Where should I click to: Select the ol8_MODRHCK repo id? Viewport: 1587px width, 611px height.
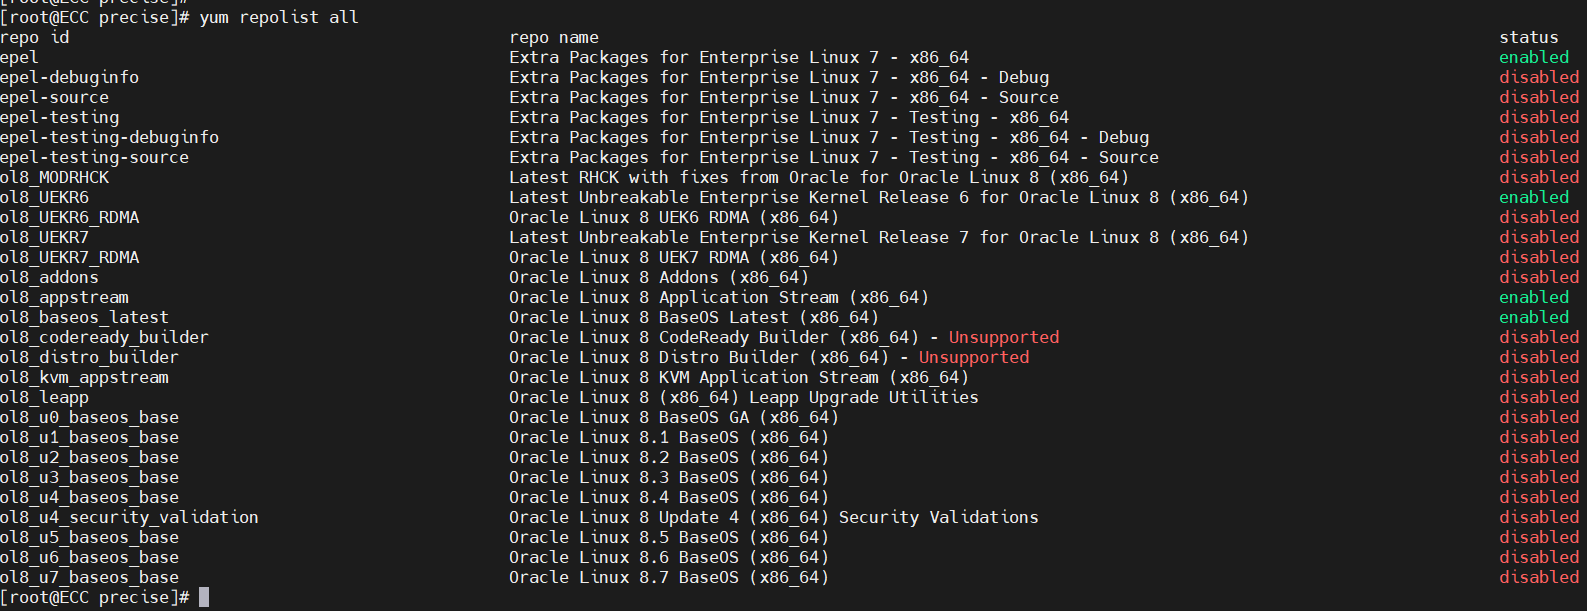[x=55, y=177]
